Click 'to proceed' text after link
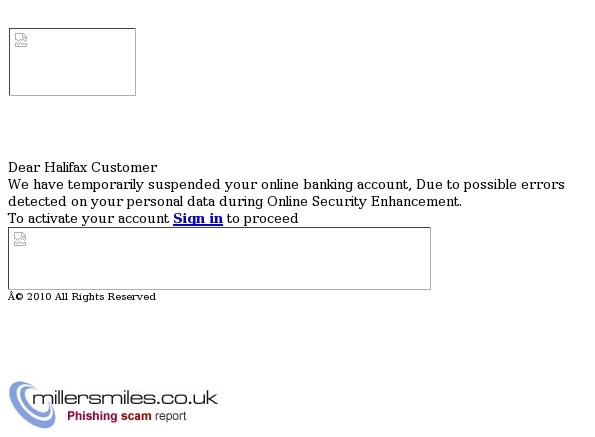 pyautogui.click(x=262, y=218)
